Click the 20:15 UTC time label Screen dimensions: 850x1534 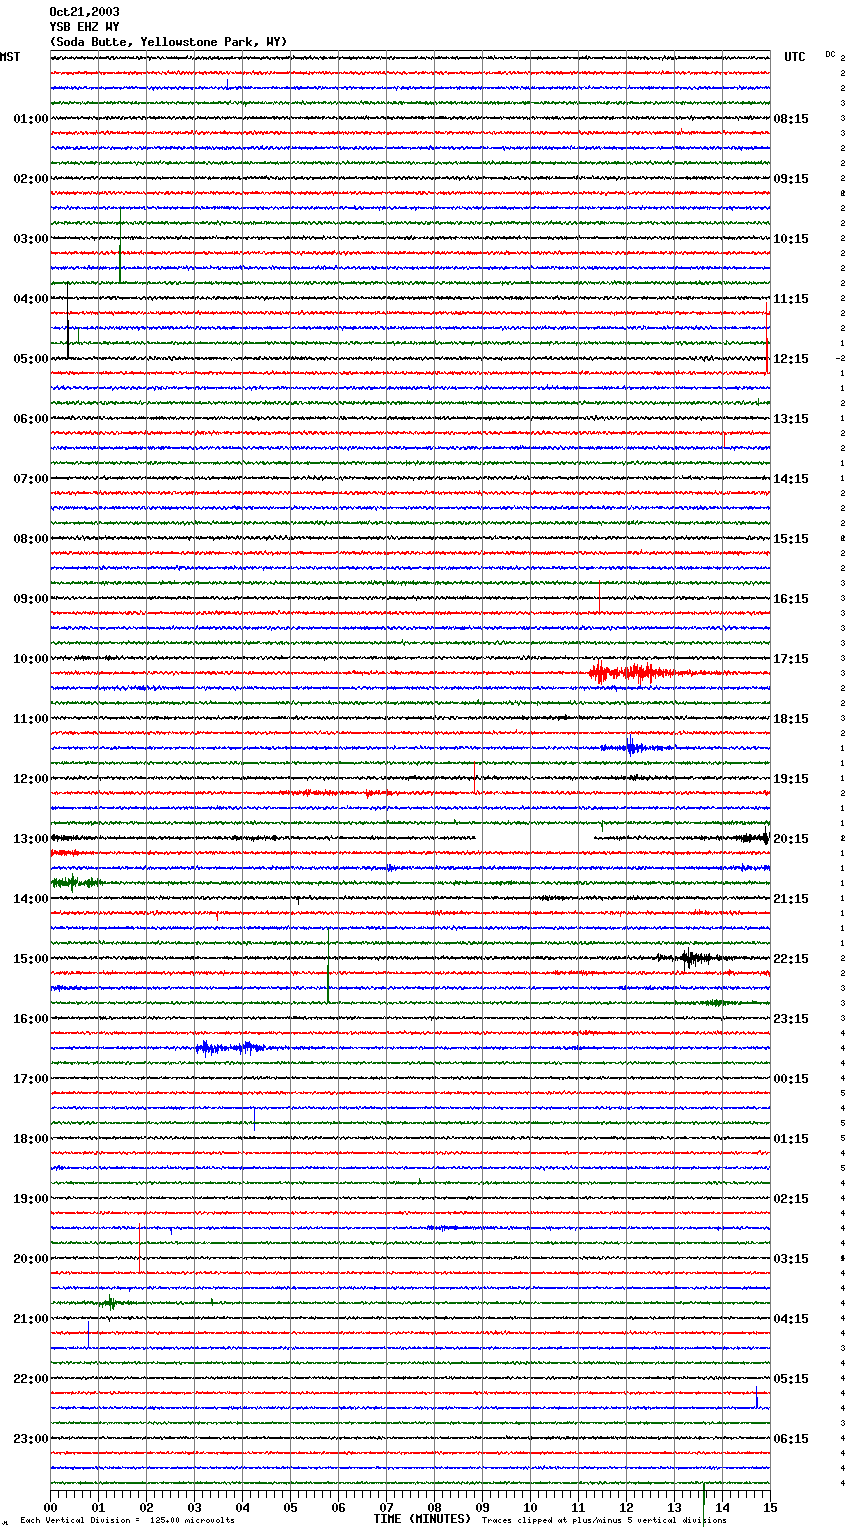pyautogui.click(x=791, y=839)
